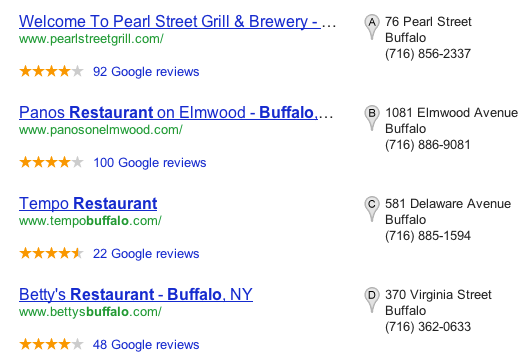View the 48 Google reviews

click(x=146, y=344)
